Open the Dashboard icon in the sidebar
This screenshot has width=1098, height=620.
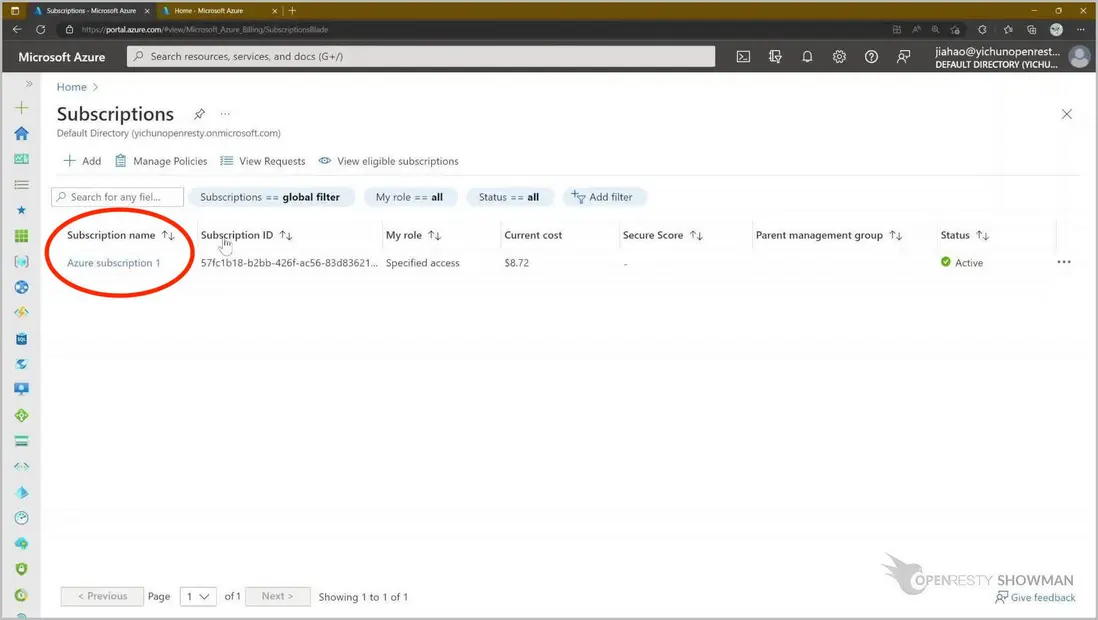pos(22,159)
